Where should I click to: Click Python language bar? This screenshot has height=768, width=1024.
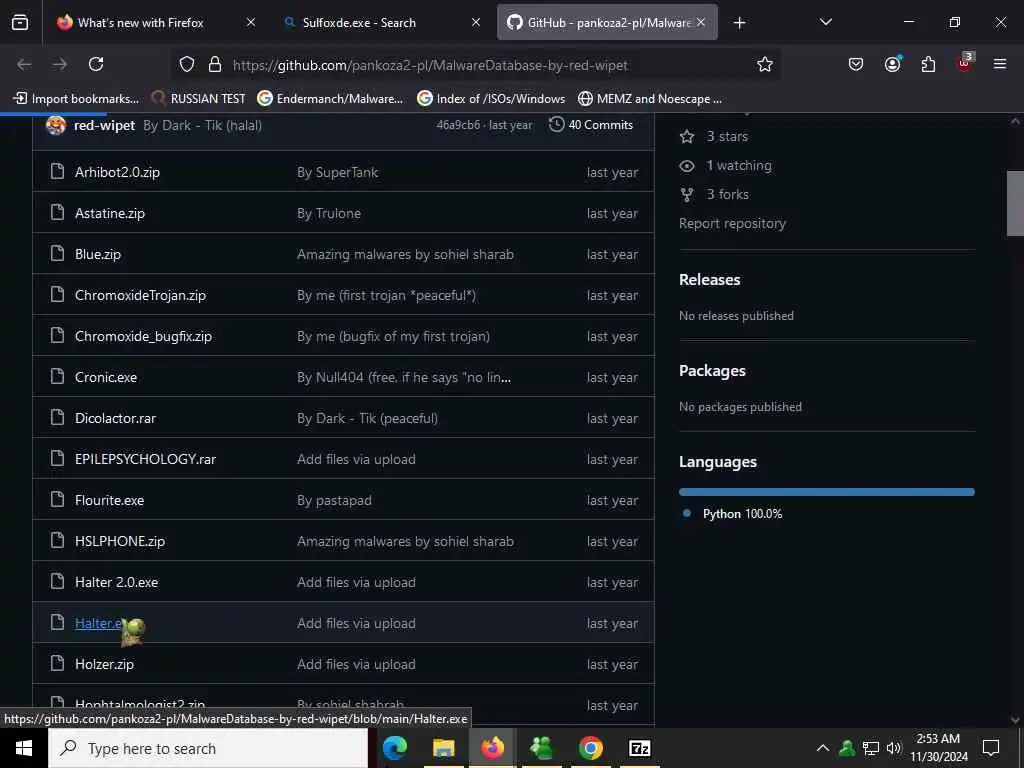click(x=827, y=492)
